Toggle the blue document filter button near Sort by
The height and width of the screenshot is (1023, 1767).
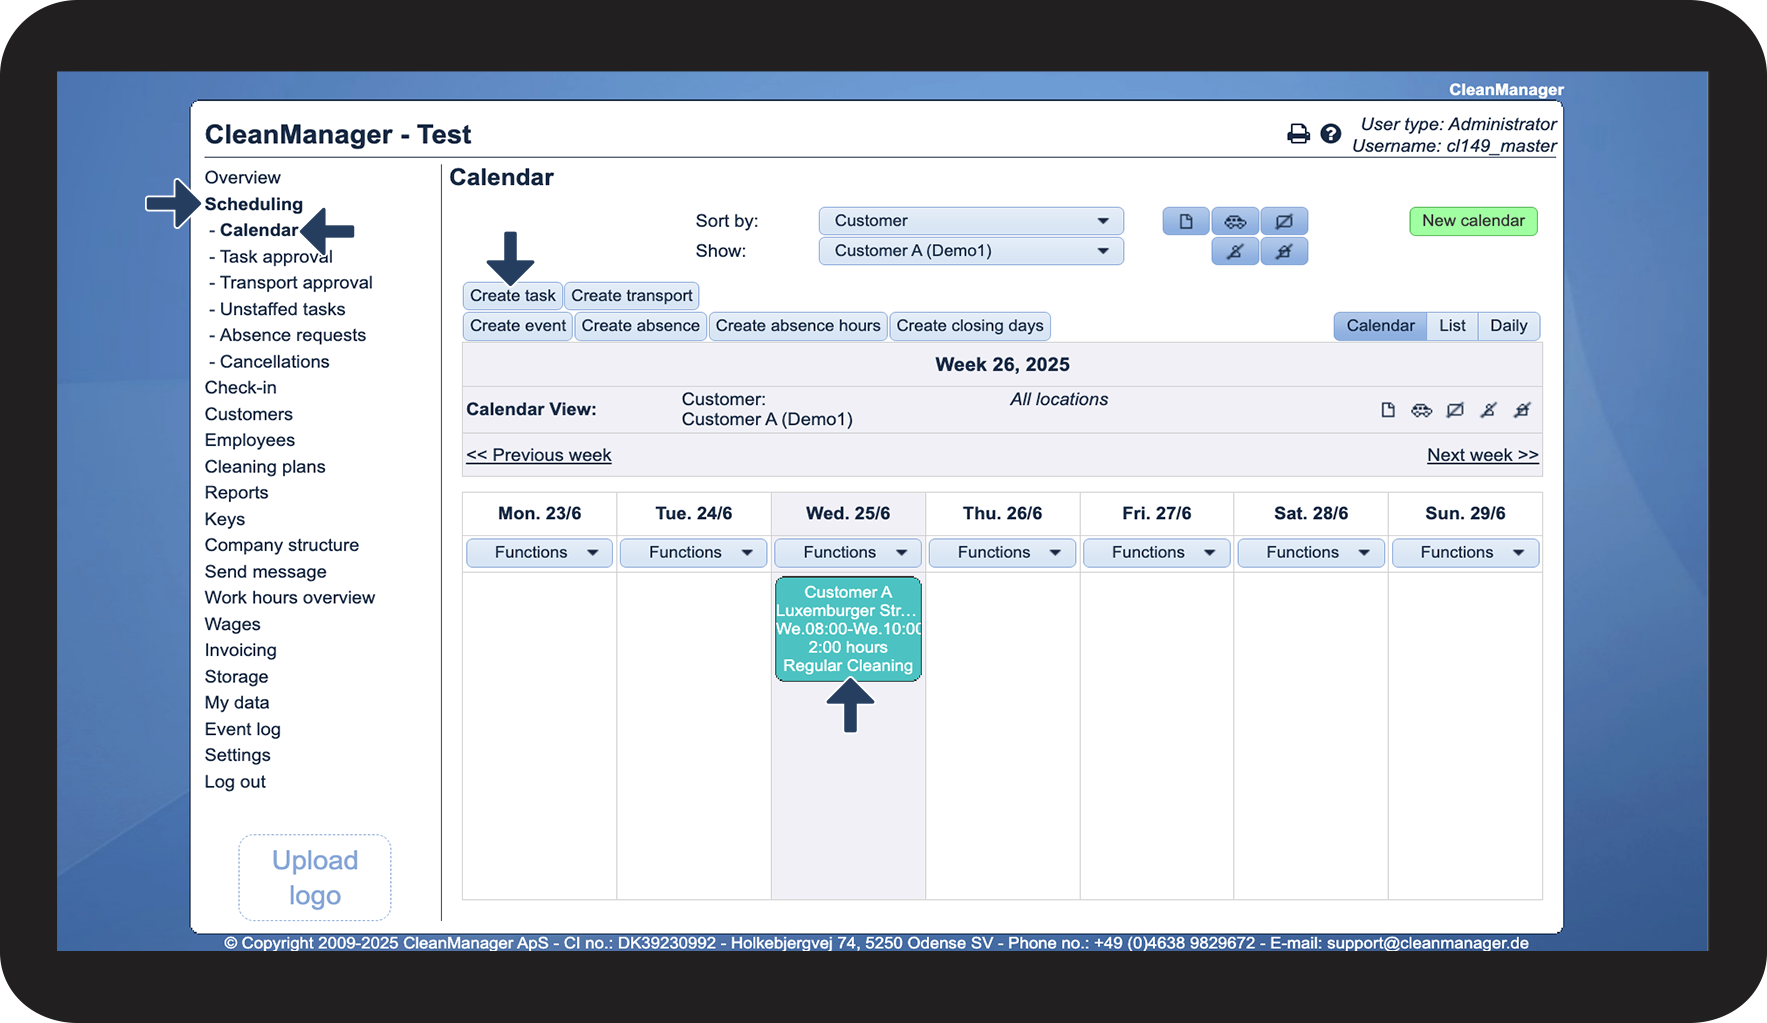pyautogui.click(x=1186, y=221)
